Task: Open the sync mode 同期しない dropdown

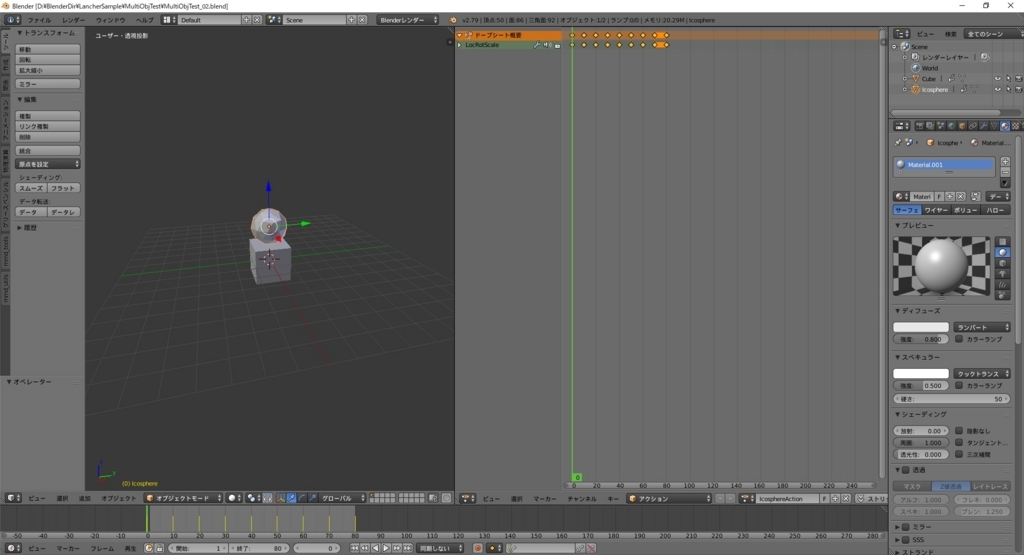Action: click(x=440, y=548)
